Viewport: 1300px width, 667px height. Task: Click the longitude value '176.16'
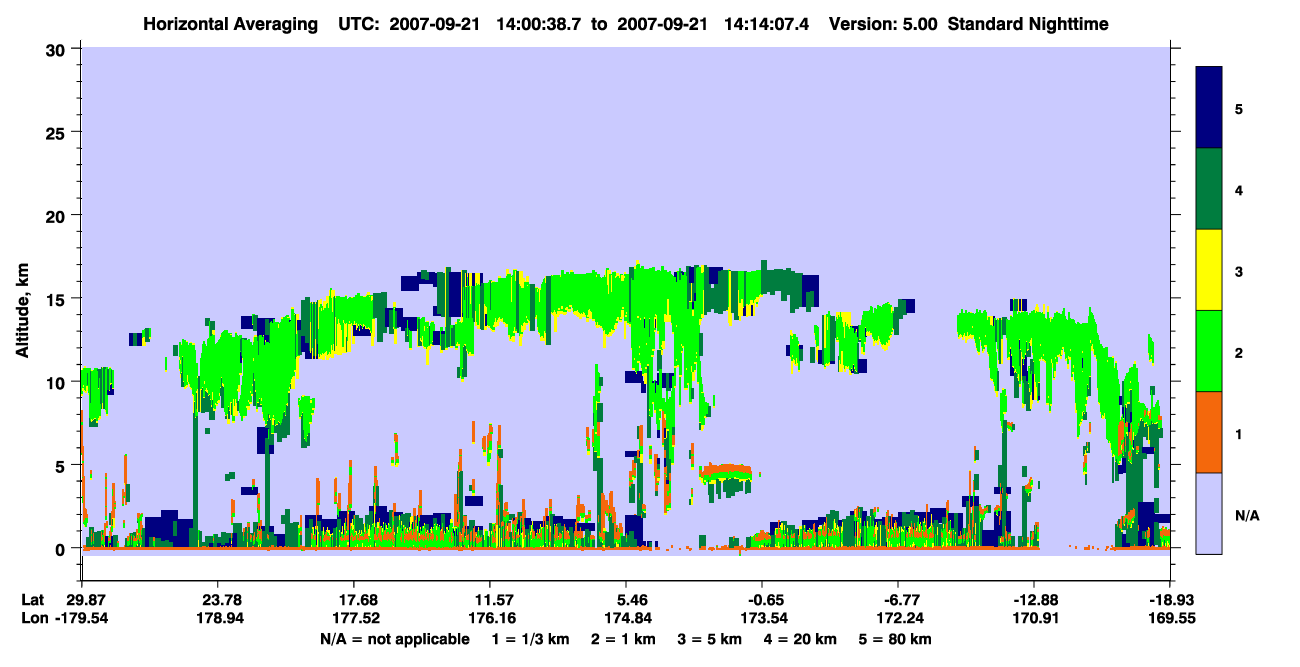[490, 618]
